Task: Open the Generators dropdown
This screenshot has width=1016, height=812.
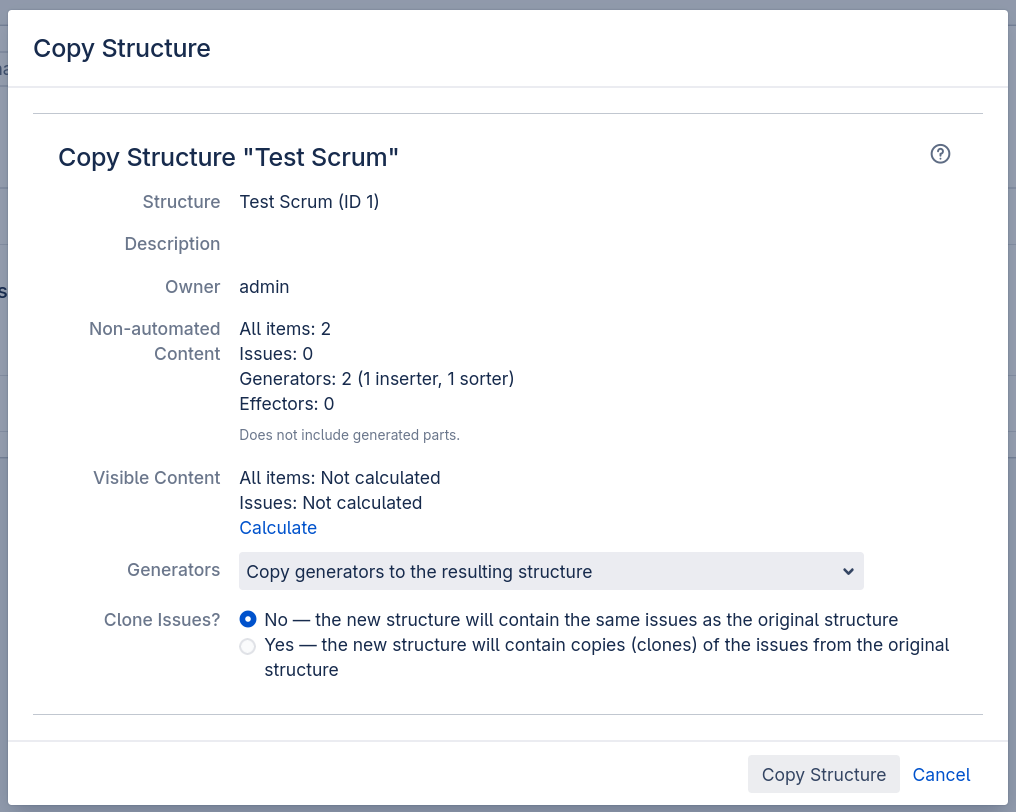Action: click(x=551, y=572)
